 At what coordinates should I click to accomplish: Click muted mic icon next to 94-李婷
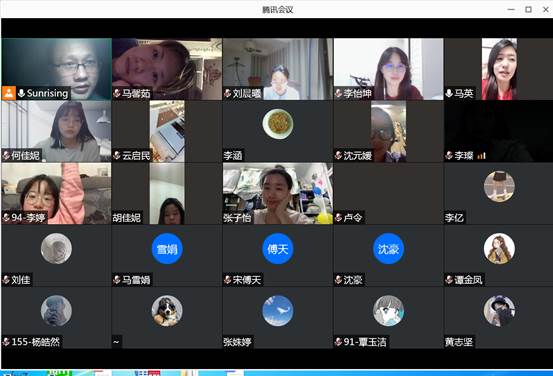tap(6, 217)
